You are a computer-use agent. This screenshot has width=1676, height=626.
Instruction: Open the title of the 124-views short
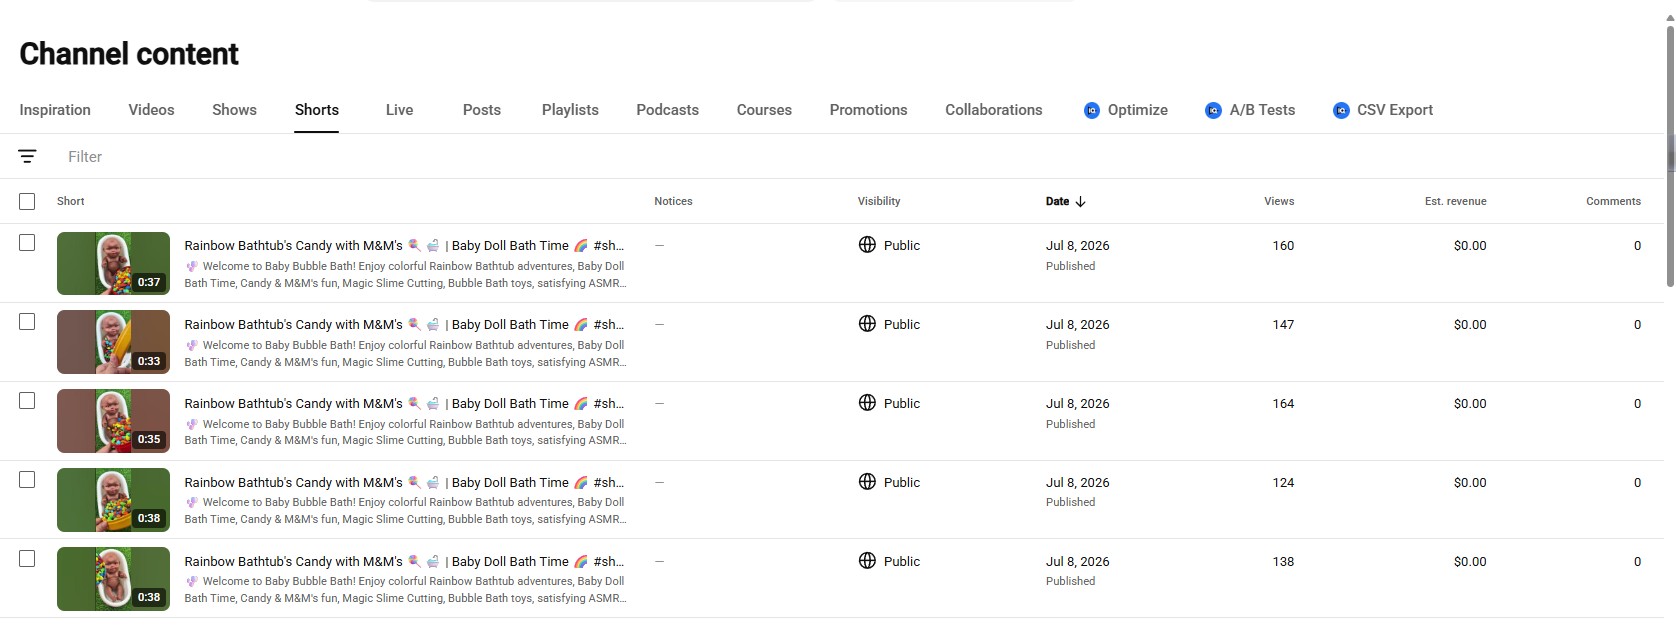pyautogui.click(x=404, y=482)
